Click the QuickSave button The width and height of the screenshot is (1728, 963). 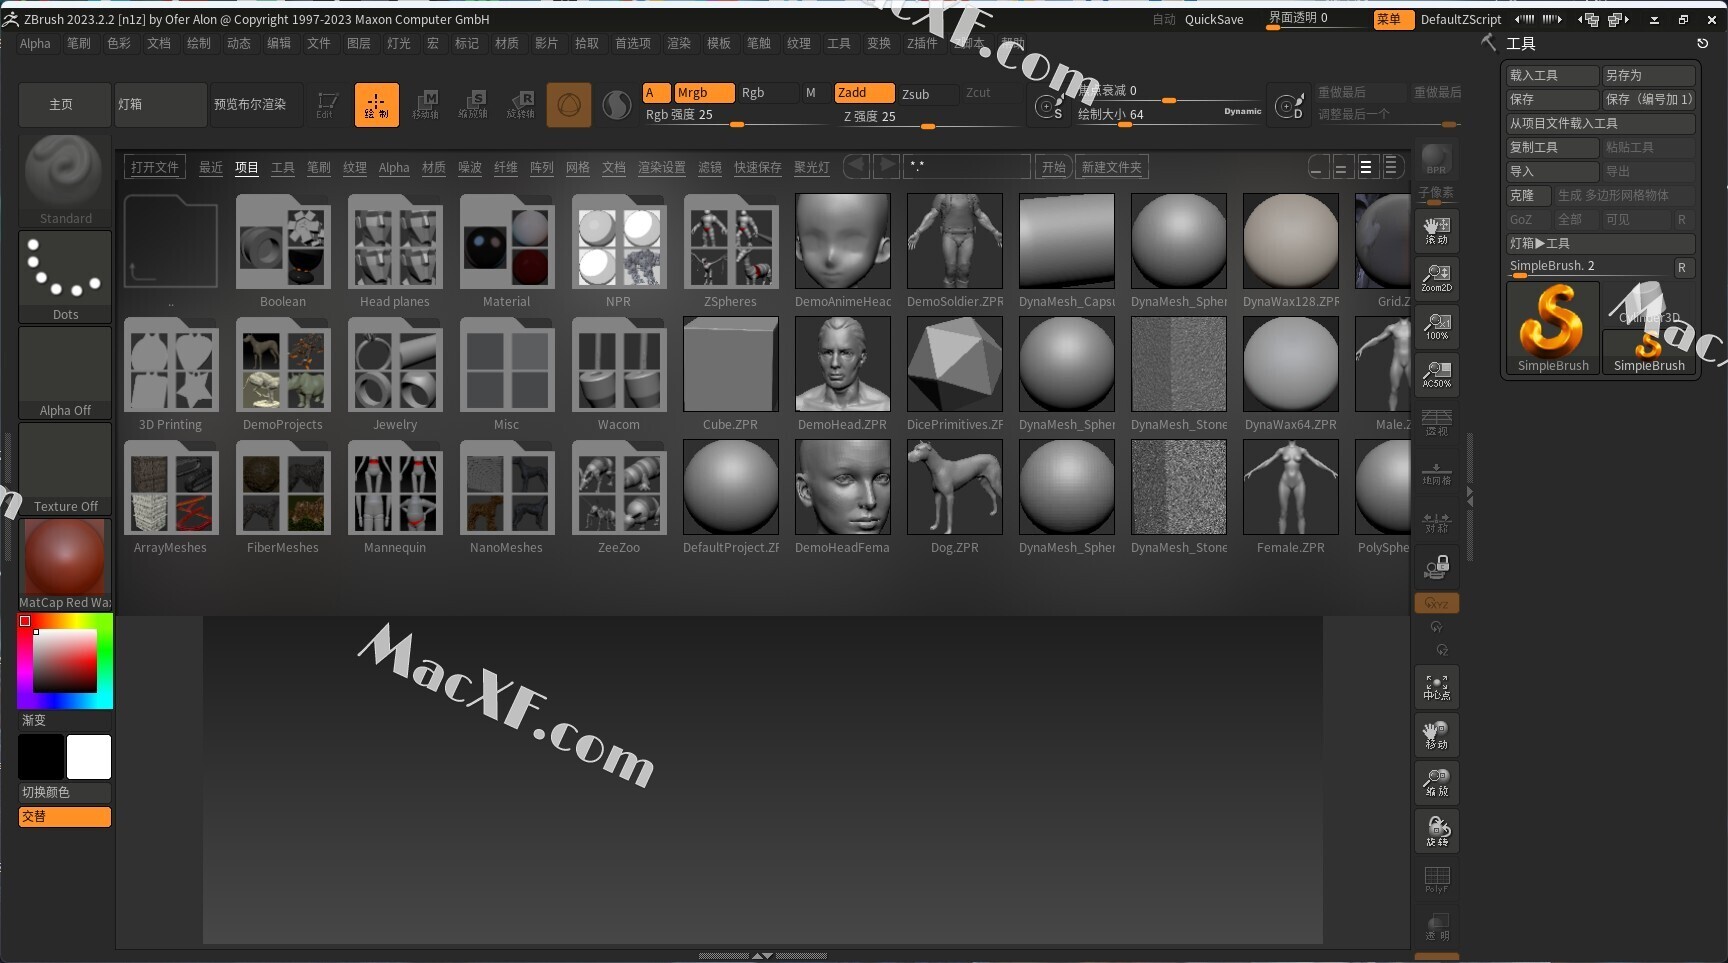tap(1214, 19)
